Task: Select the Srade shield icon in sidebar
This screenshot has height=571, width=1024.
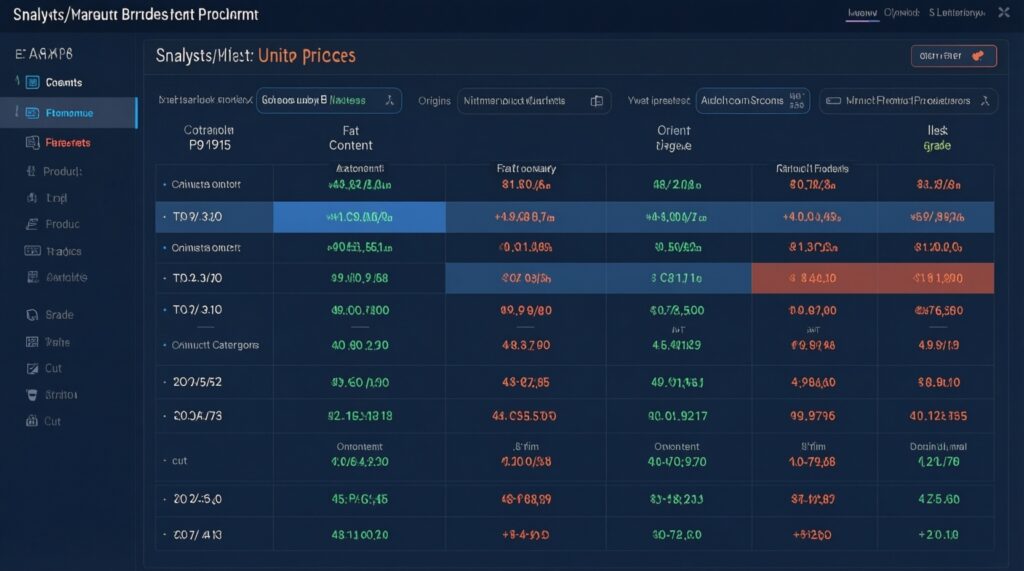Action: tap(31, 315)
